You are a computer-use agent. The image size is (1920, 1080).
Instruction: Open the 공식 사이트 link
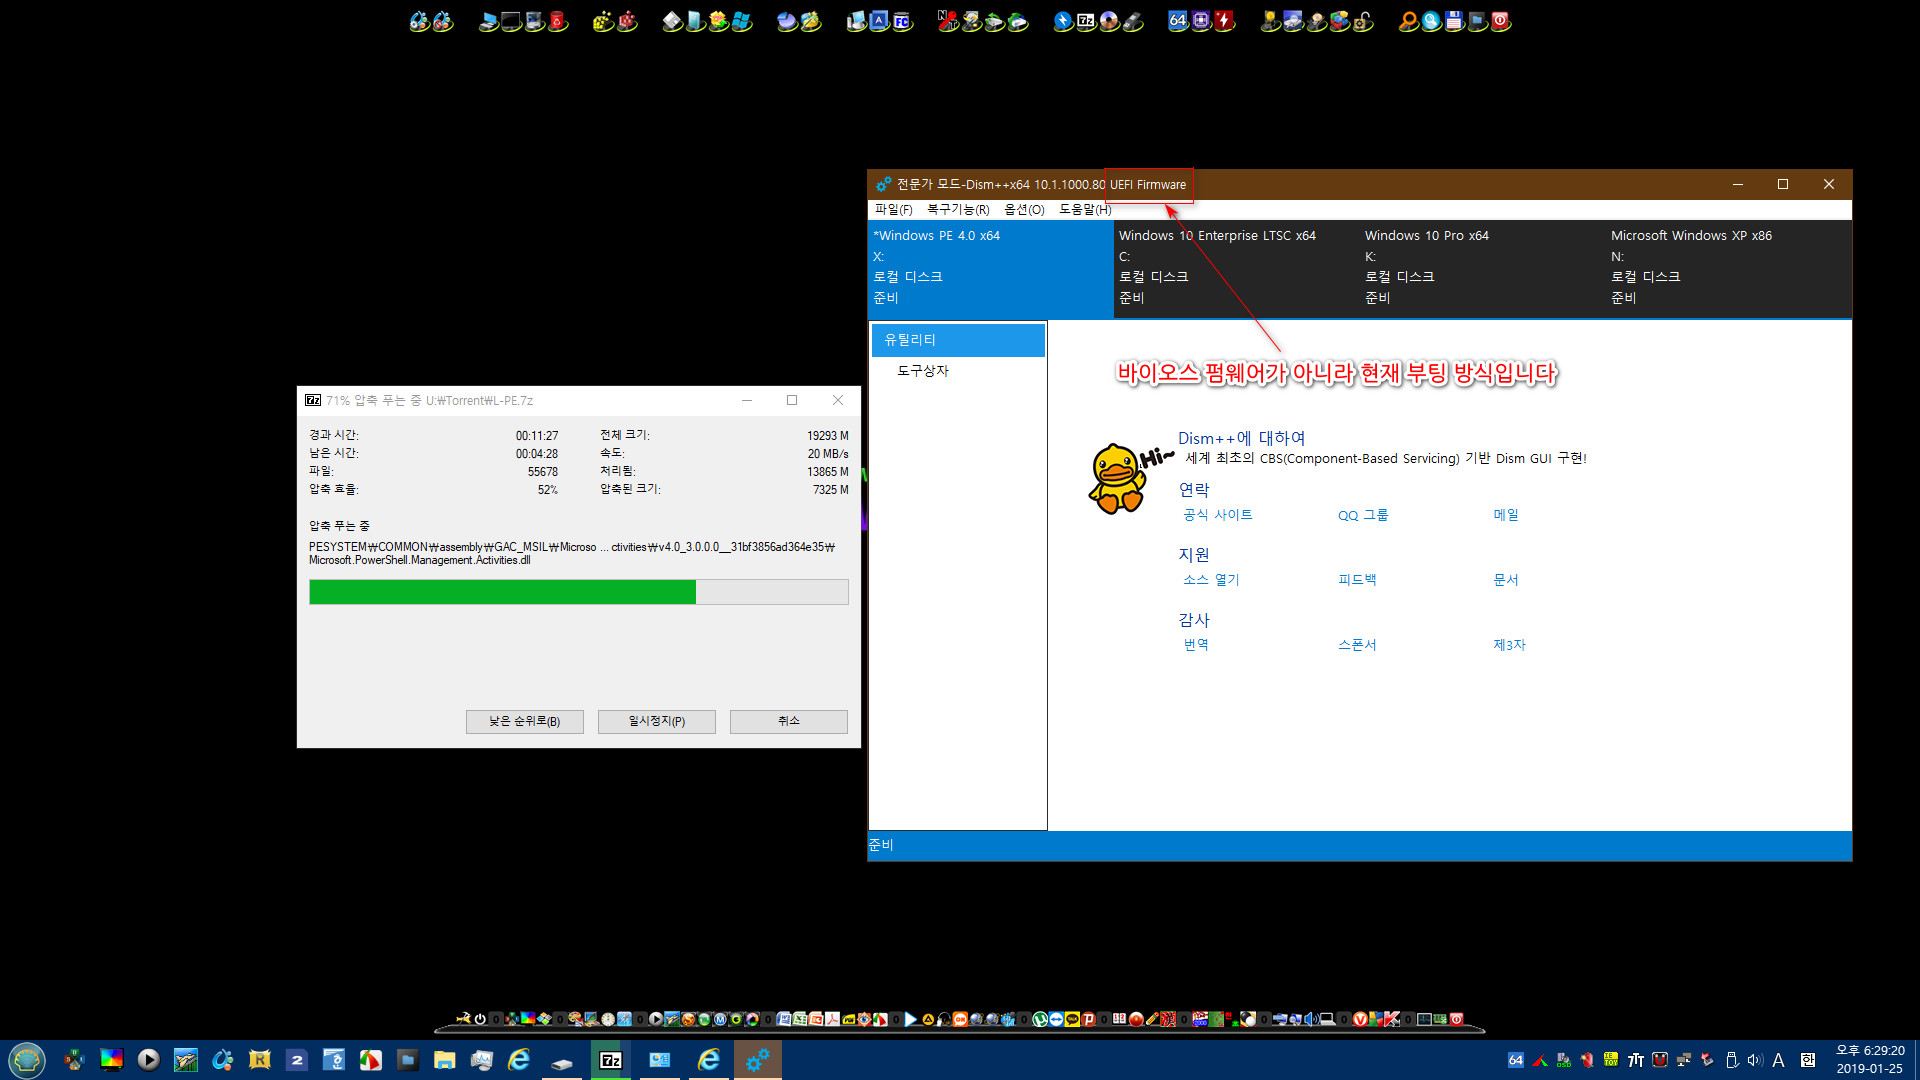tap(1217, 515)
